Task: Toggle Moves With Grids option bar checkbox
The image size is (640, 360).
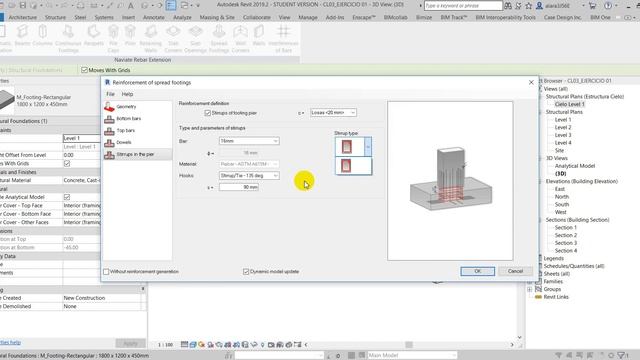Action: pyautogui.click(x=84, y=70)
